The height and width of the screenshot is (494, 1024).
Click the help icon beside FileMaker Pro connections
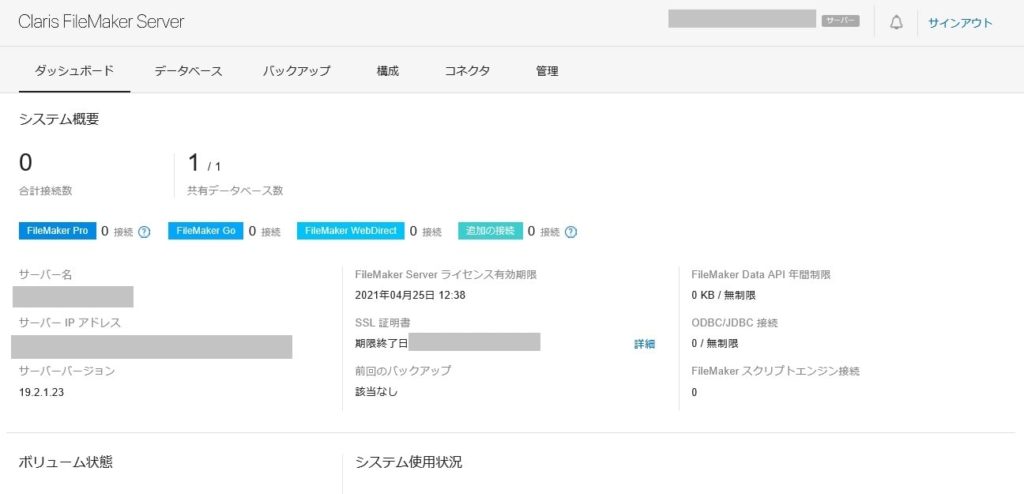point(144,232)
